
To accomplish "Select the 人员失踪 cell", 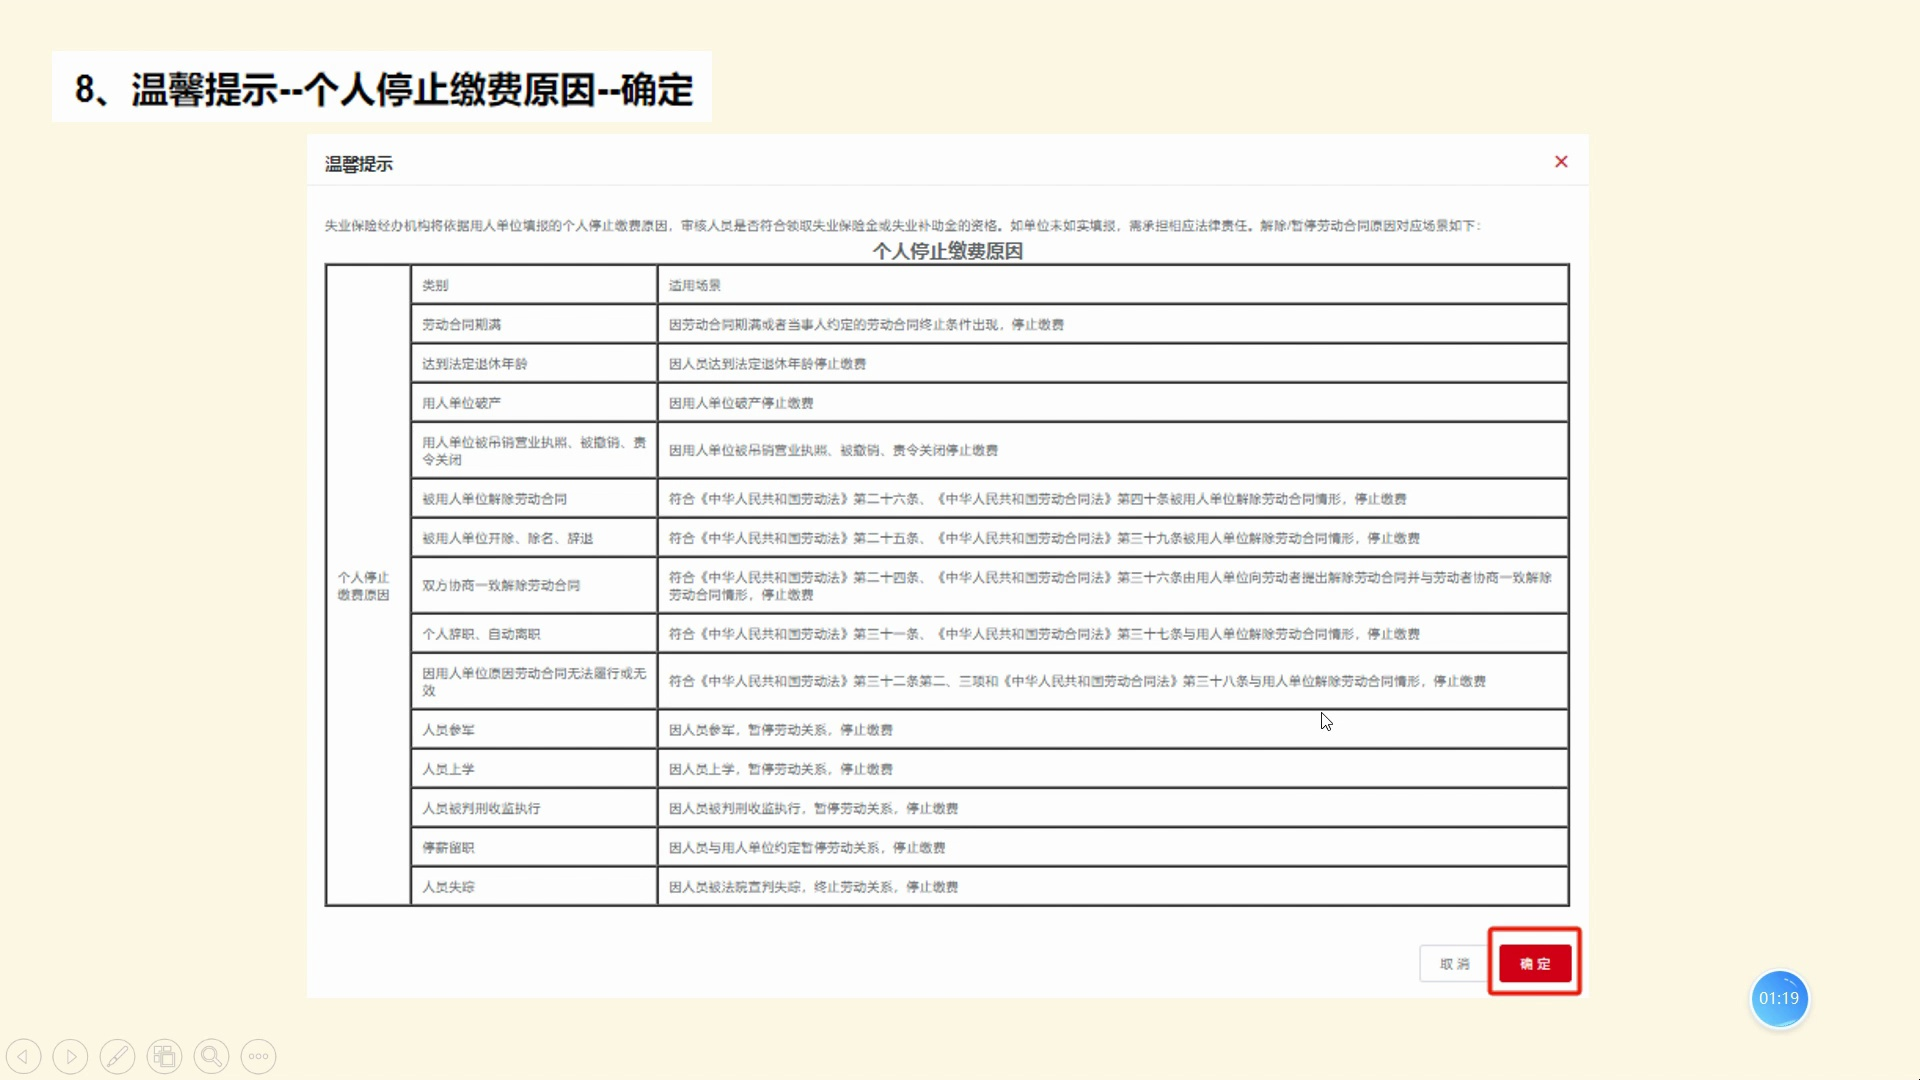I will click(533, 887).
